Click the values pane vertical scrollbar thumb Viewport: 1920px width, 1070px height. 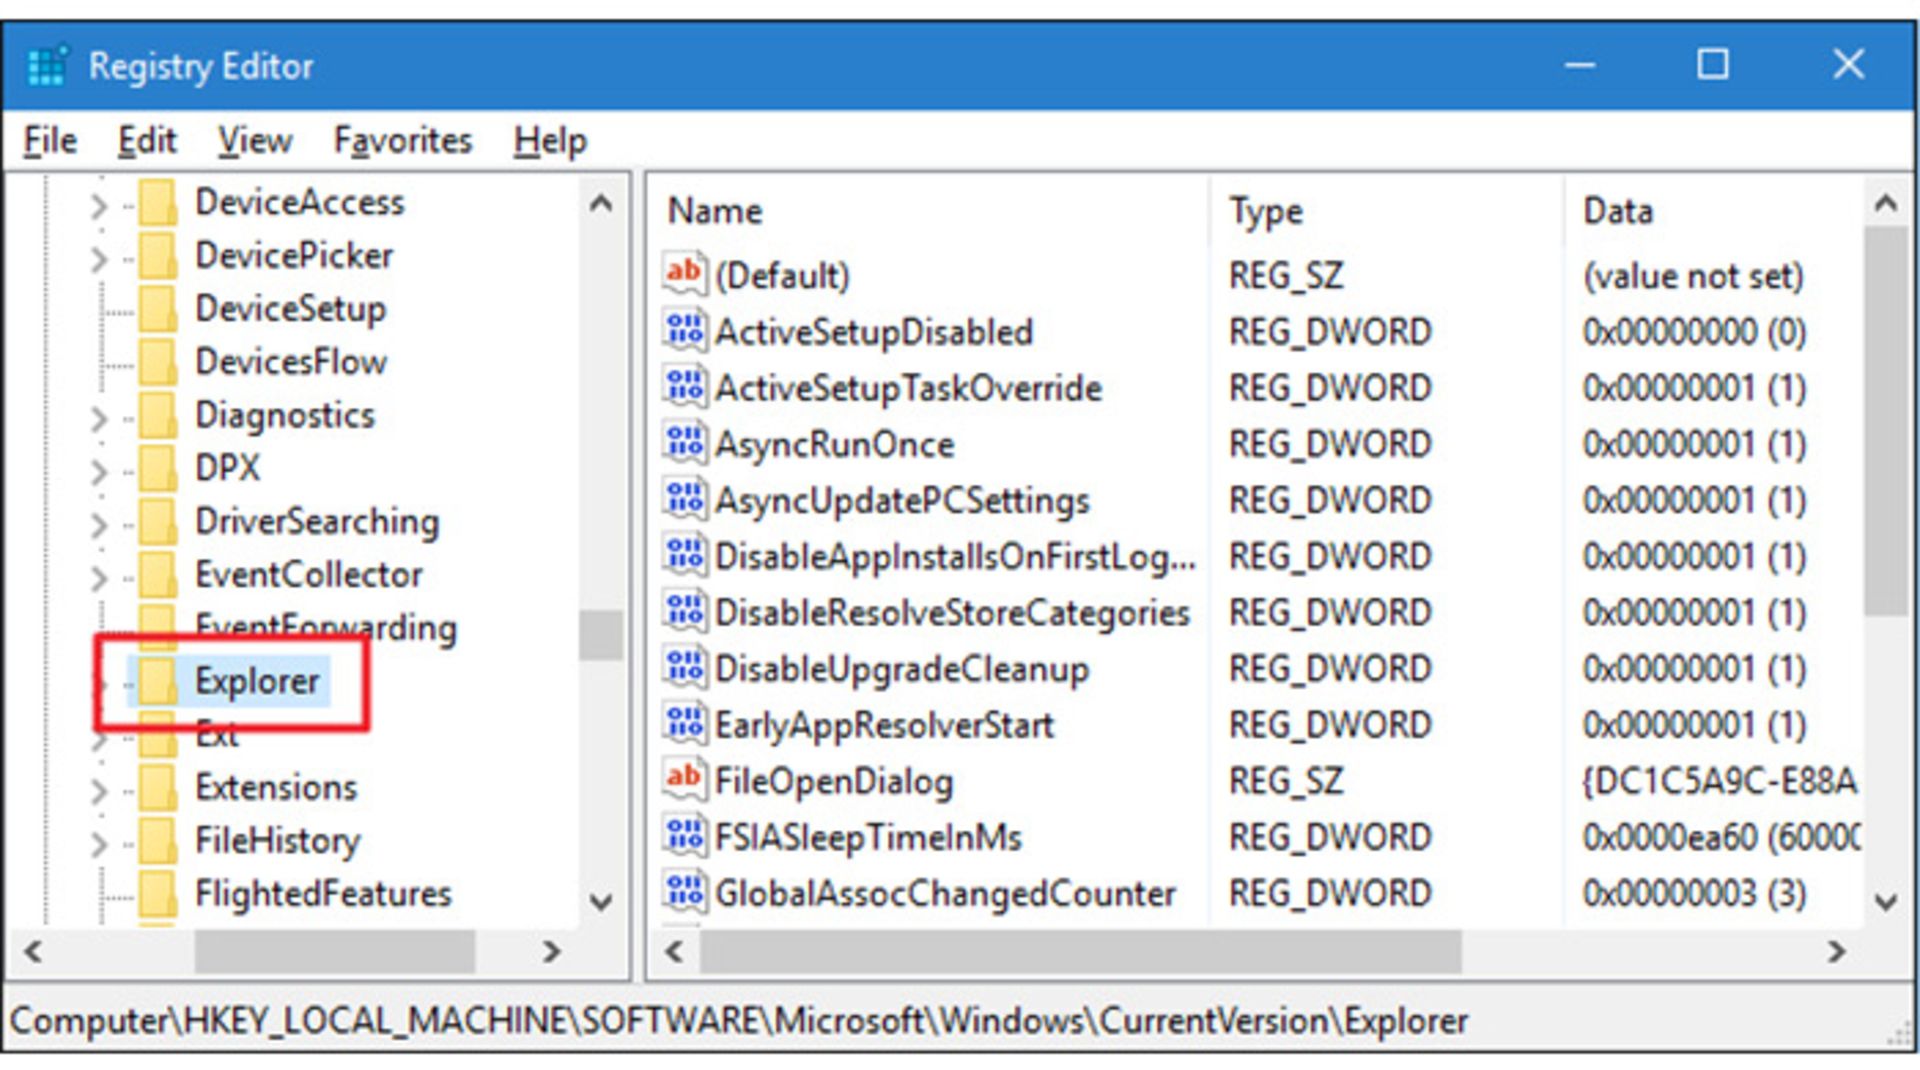1886,421
